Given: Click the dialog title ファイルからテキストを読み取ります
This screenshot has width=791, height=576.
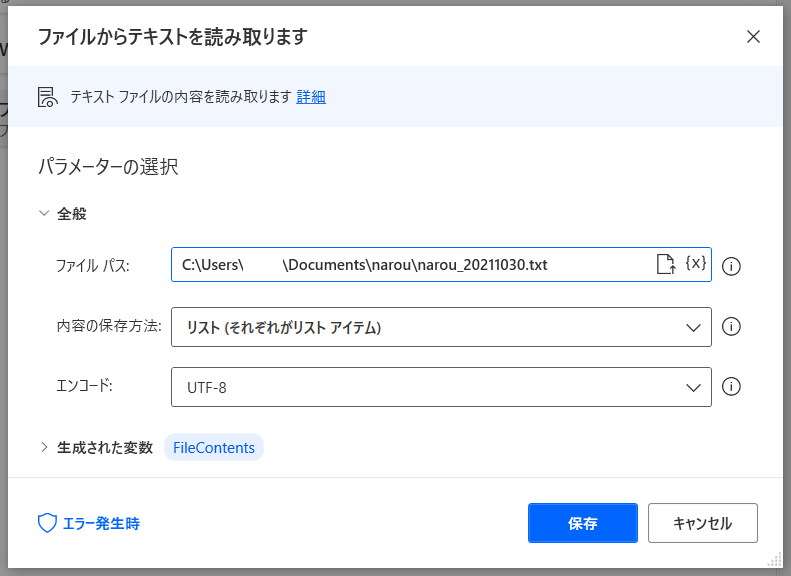Looking at the screenshot, I should click(173, 37).
